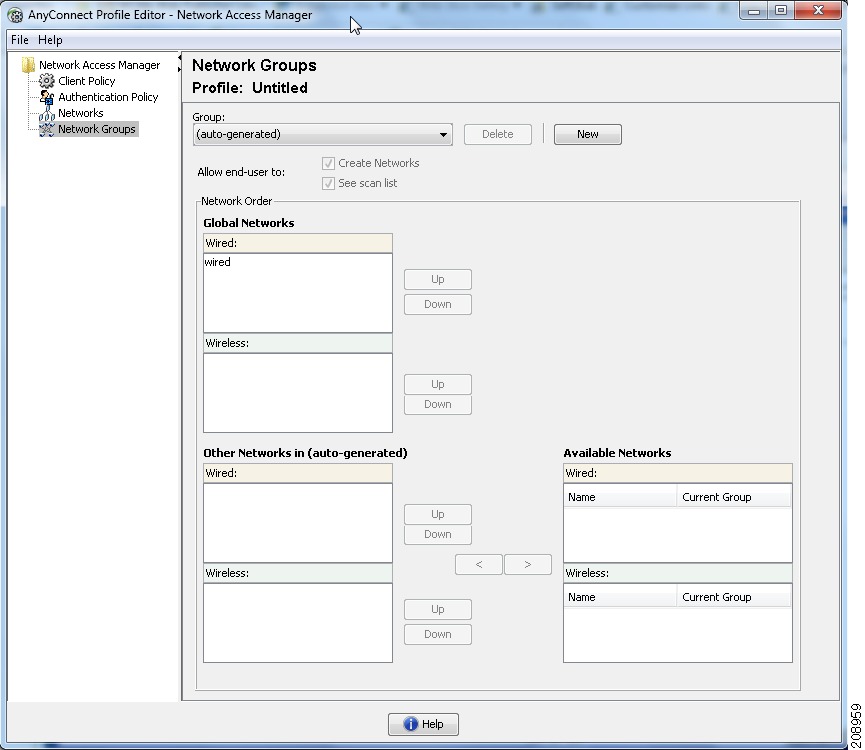Click inside Other Networks Wireless list box
Viewport: 865px width, 750px height.
[x=298, y=623]
